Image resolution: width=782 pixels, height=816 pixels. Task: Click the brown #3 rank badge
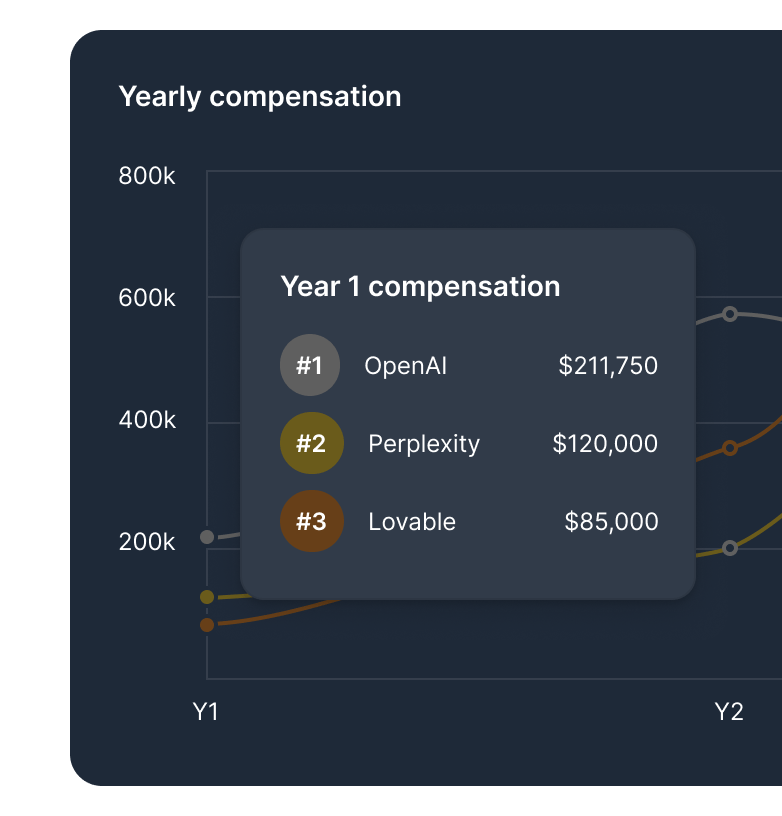[x=312, y=521]
